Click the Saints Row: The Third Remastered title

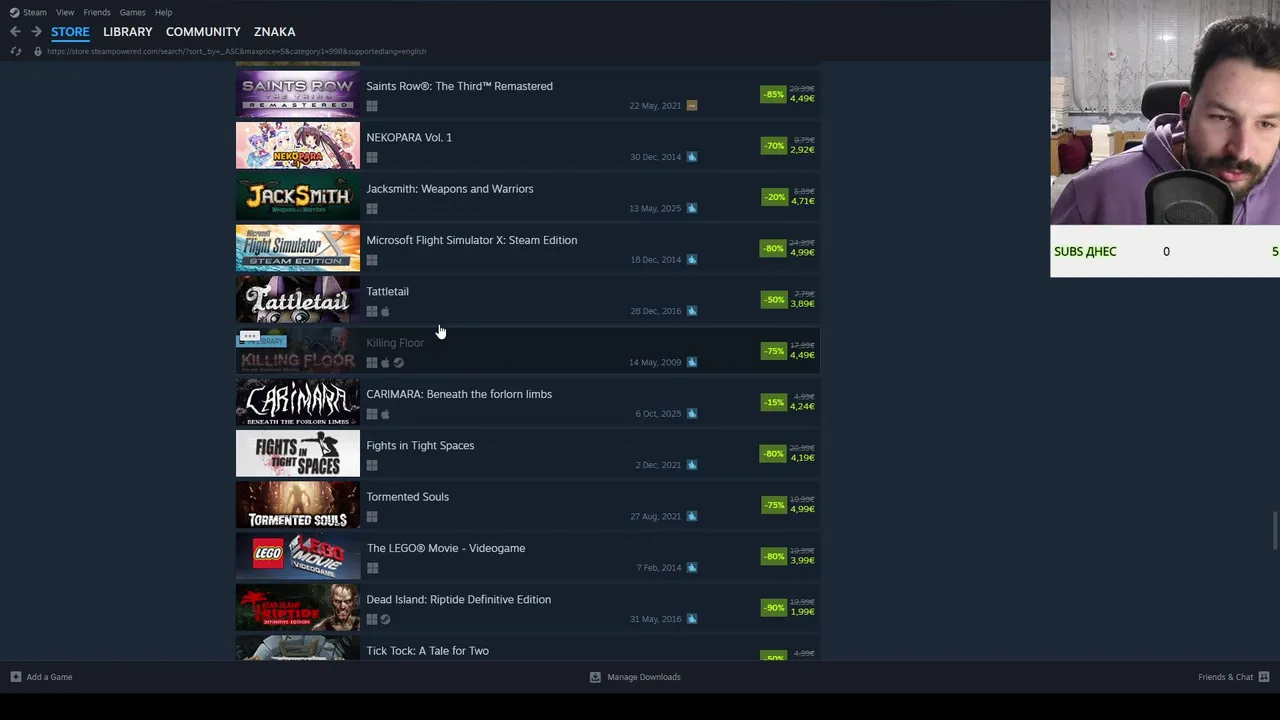coord(459,86)
